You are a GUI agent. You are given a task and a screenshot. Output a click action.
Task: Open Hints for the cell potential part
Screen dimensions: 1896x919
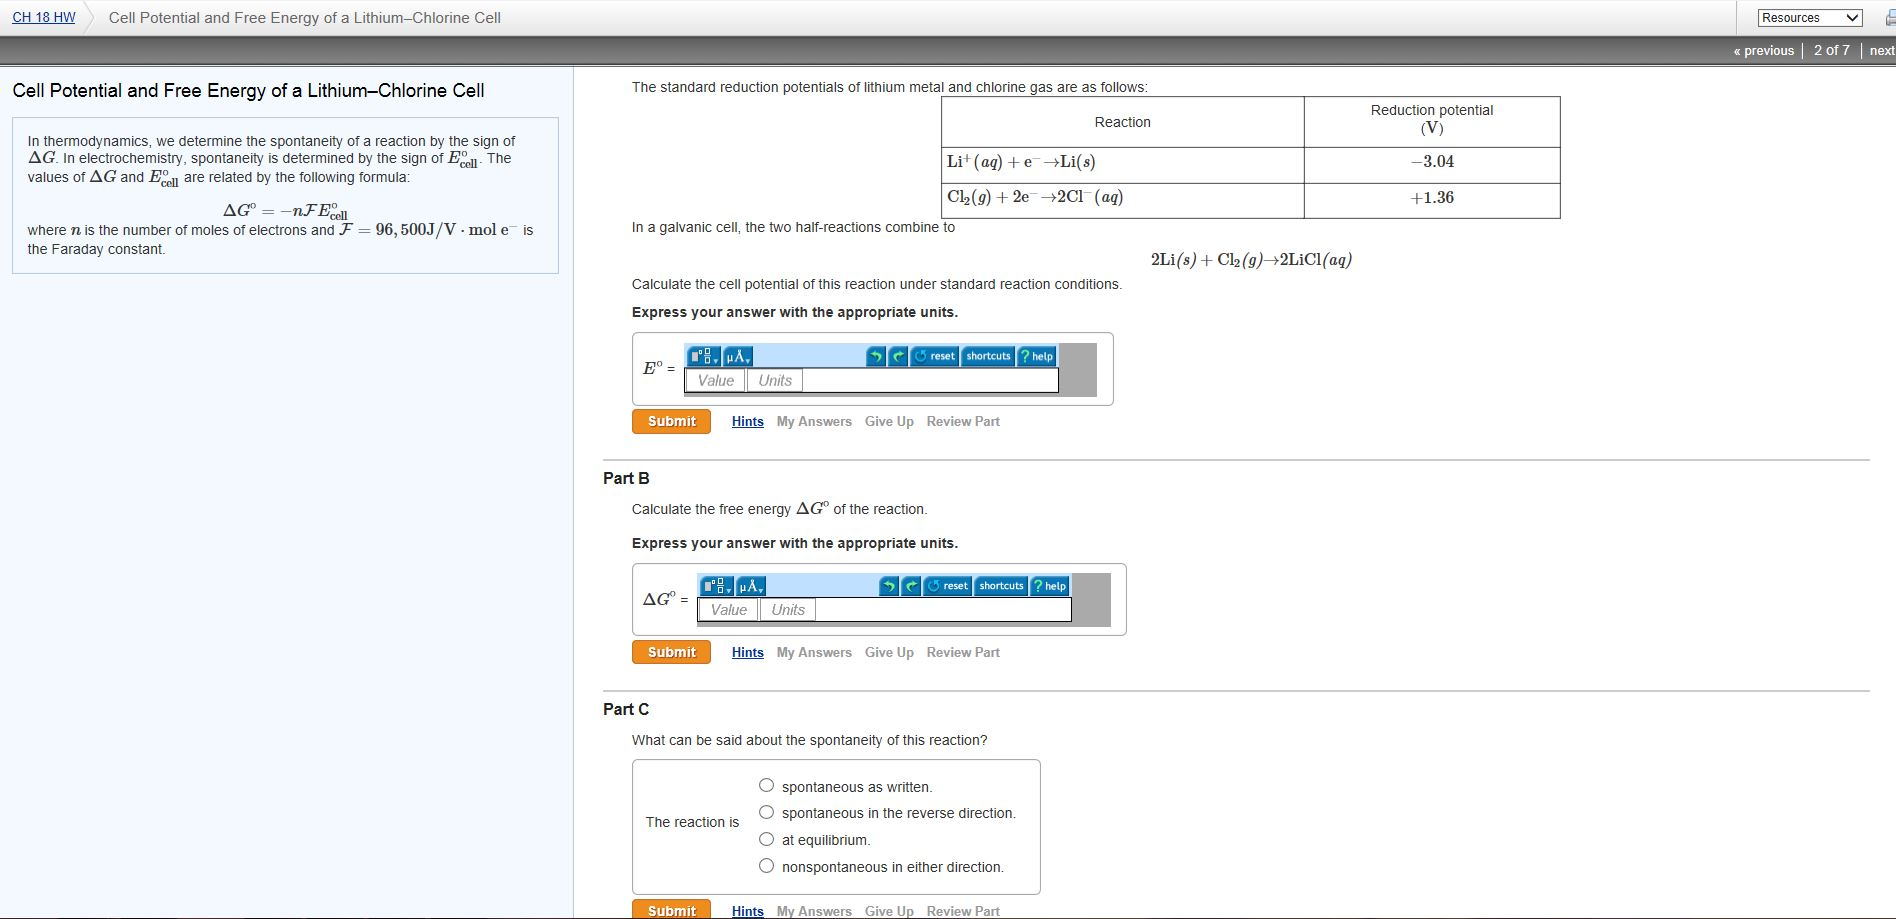point(747,421)
